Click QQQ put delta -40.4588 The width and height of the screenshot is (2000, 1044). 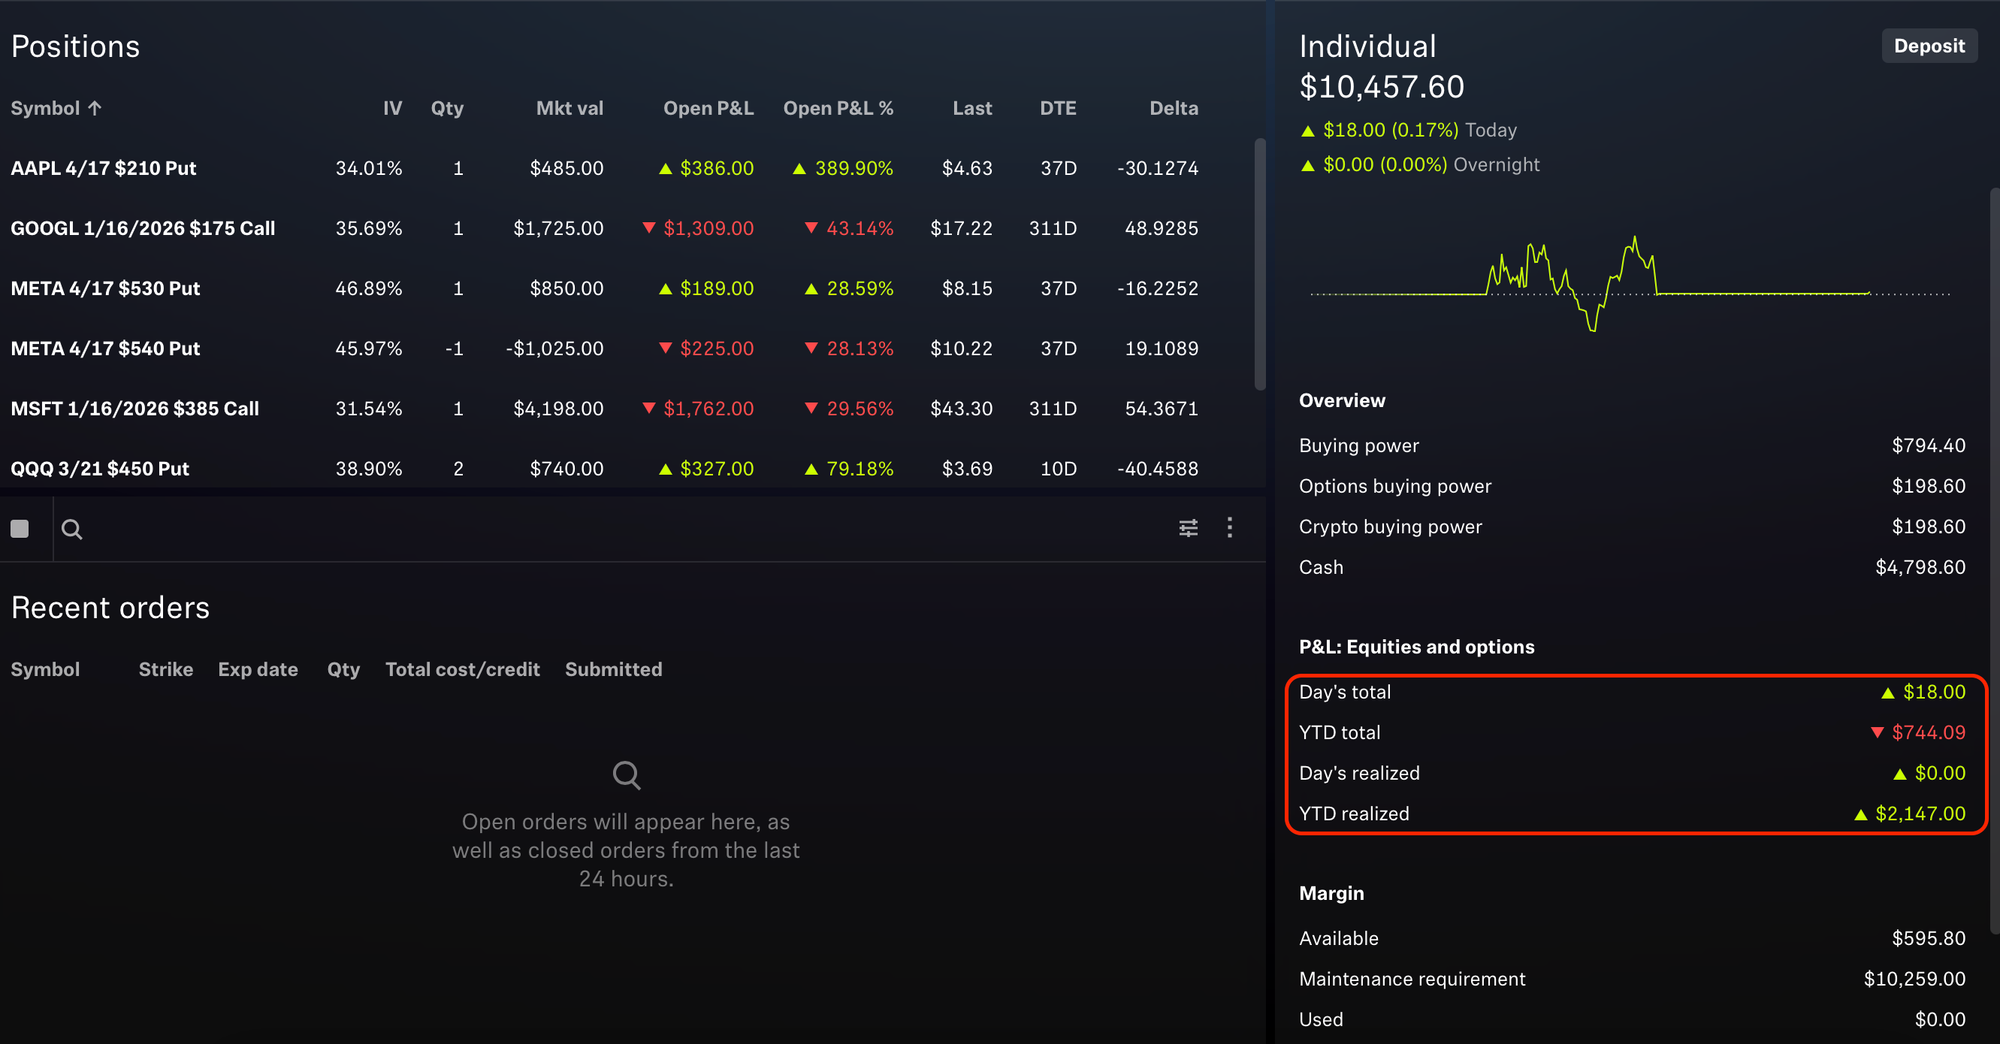[x=1157, y=468]
